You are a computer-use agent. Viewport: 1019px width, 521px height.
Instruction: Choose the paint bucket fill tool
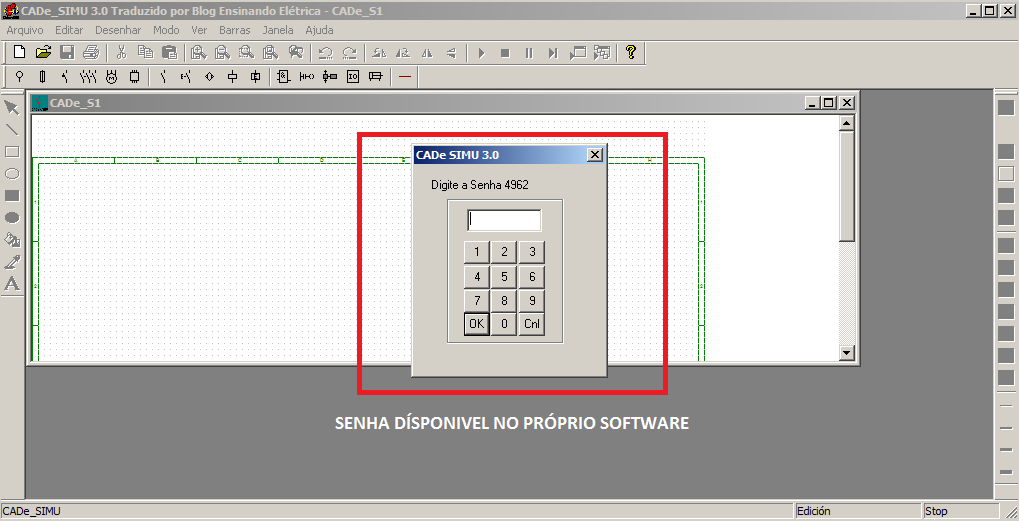click(12, 240)
